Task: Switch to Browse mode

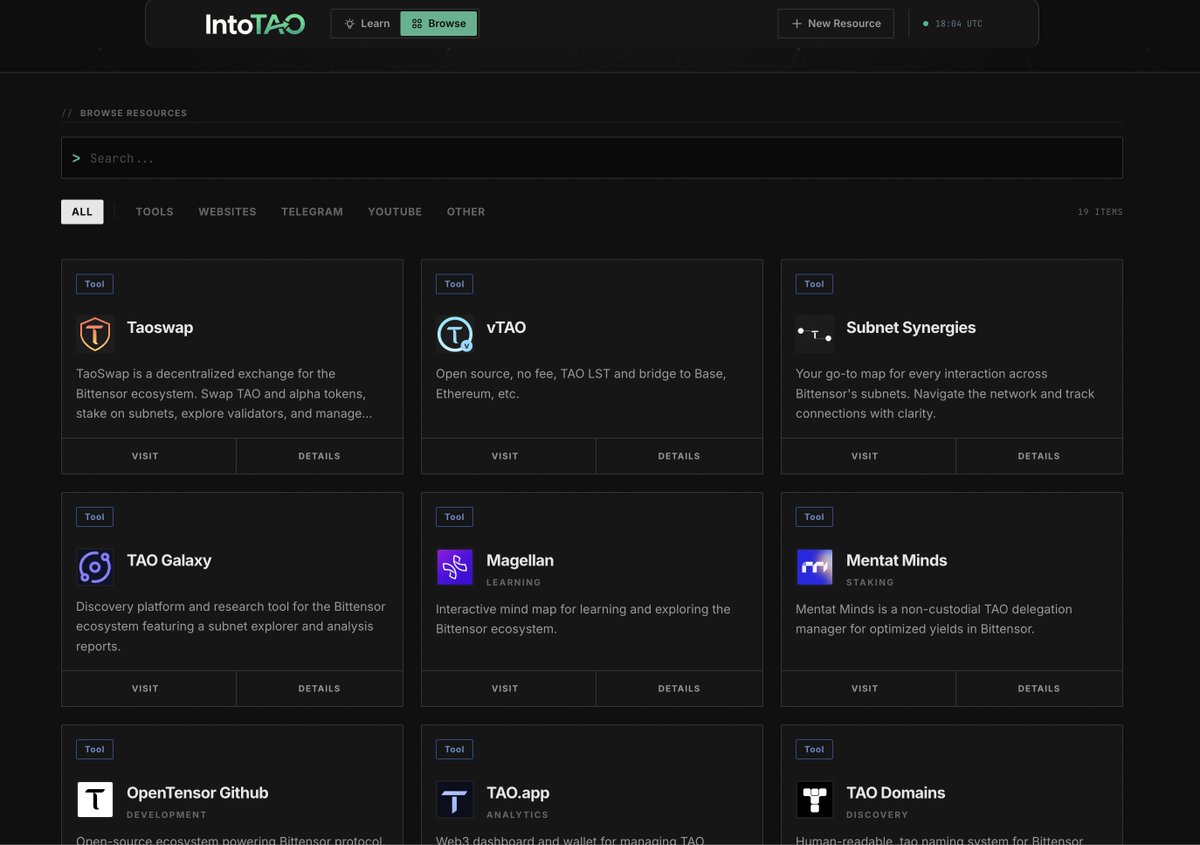Action: click(439, 23)
